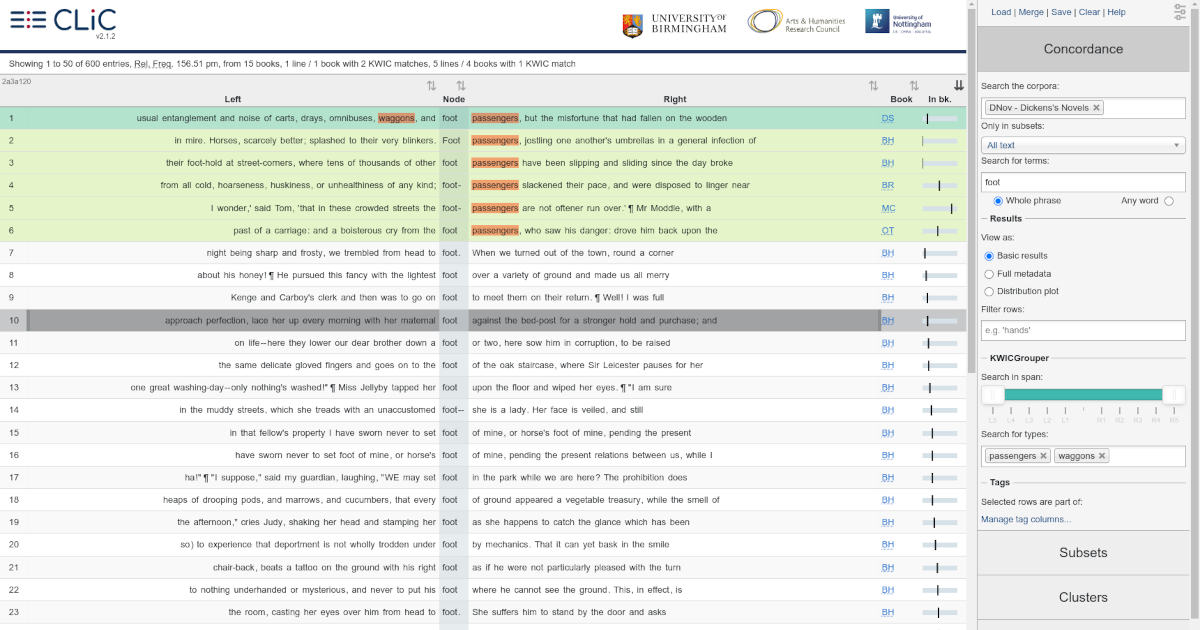Expand the Clusters panel

pyautogui.click(x=1083, y=597)
